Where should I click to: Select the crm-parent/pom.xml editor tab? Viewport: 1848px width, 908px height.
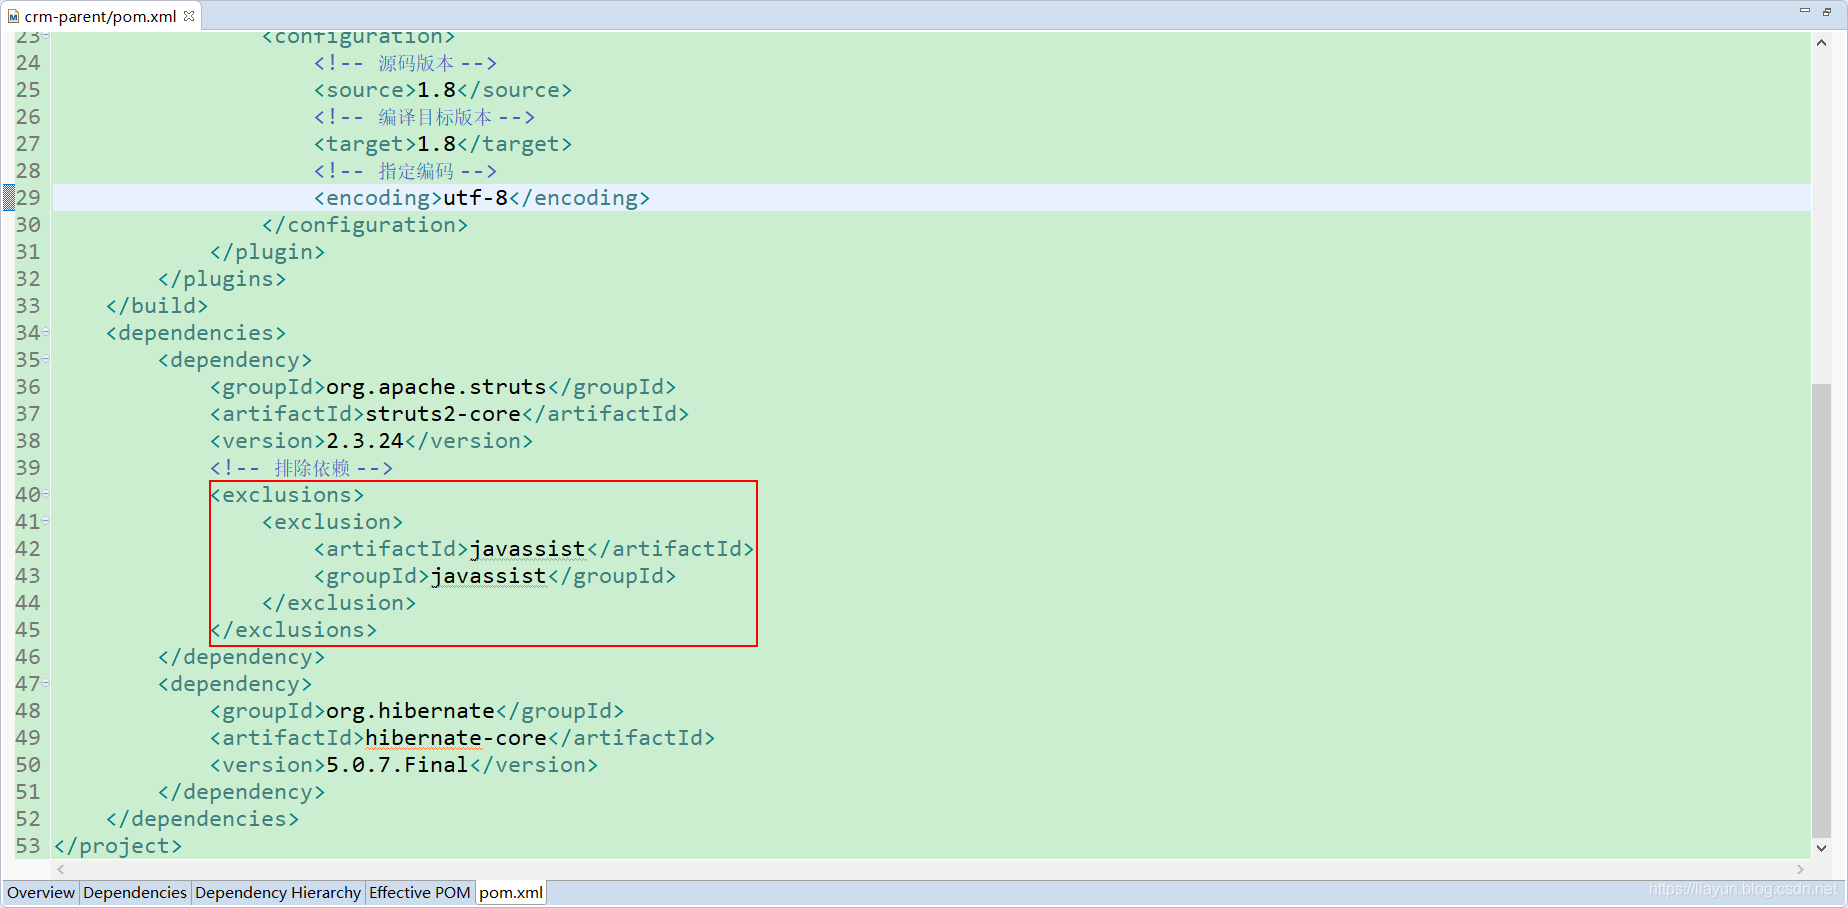100,16
